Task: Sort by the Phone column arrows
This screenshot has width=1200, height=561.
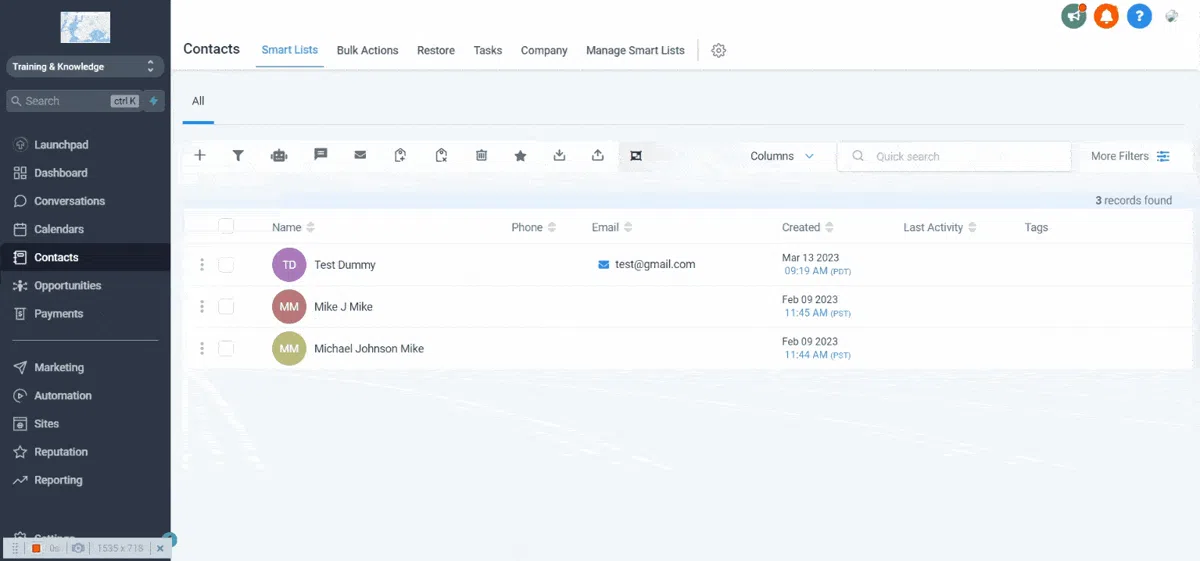Action: (x=552, y=228)
